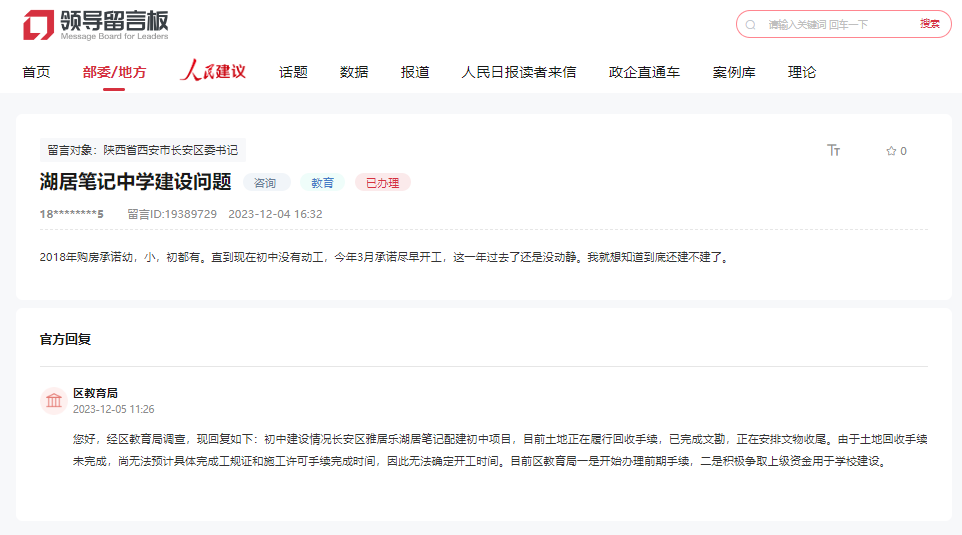The image size is (962, 535).
Task: Click the 留言ID:19389729 text
Action: (172, 214)
